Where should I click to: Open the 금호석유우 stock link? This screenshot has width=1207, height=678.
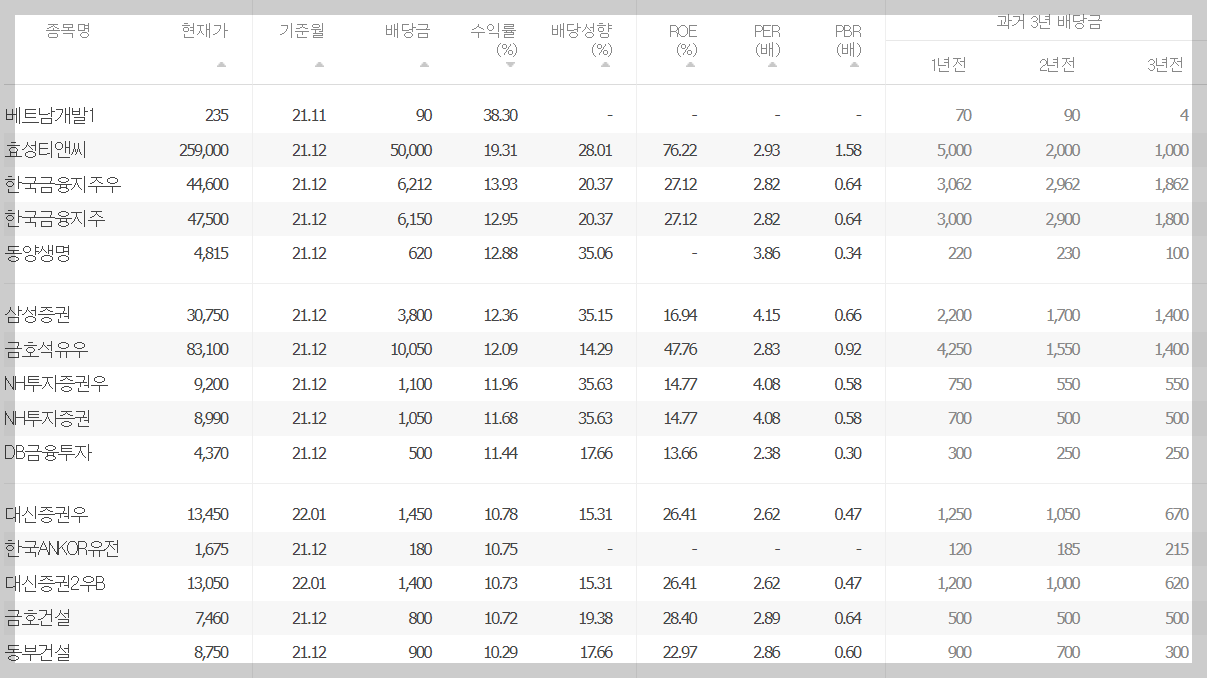(46, 350)
